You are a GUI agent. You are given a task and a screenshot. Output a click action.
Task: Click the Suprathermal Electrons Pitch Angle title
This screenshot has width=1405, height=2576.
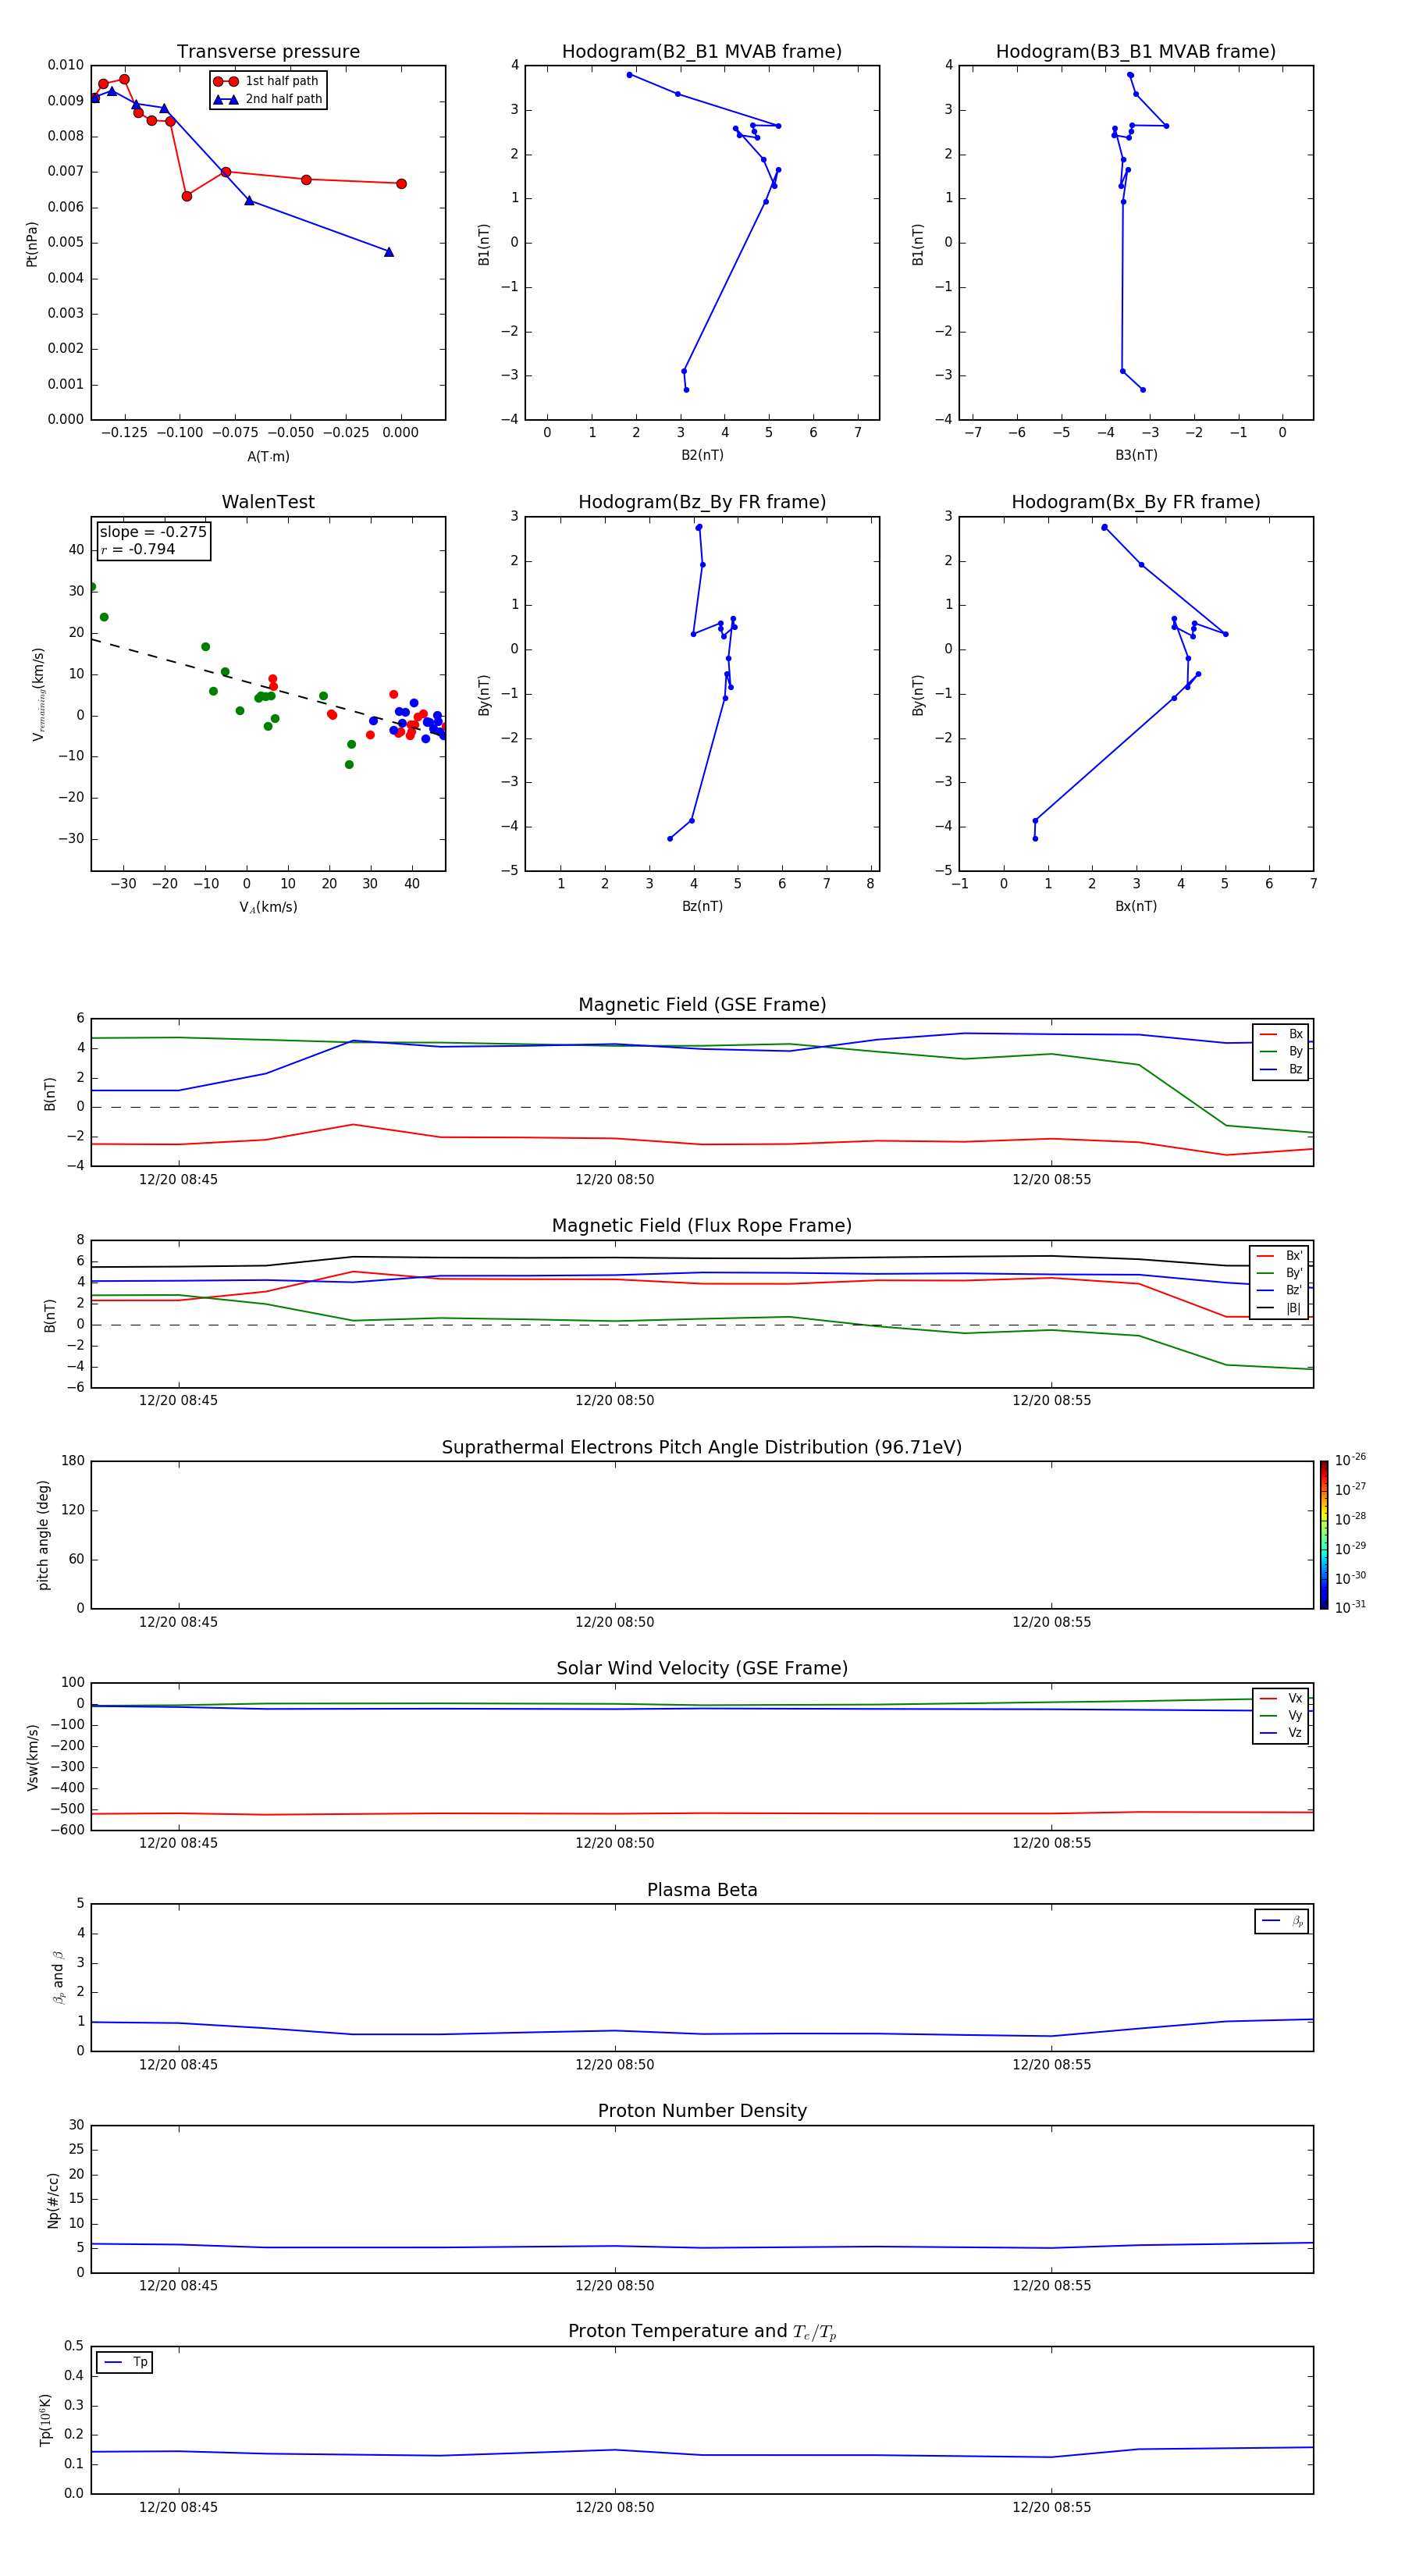pyautogui.click(x=702, y=1447)
